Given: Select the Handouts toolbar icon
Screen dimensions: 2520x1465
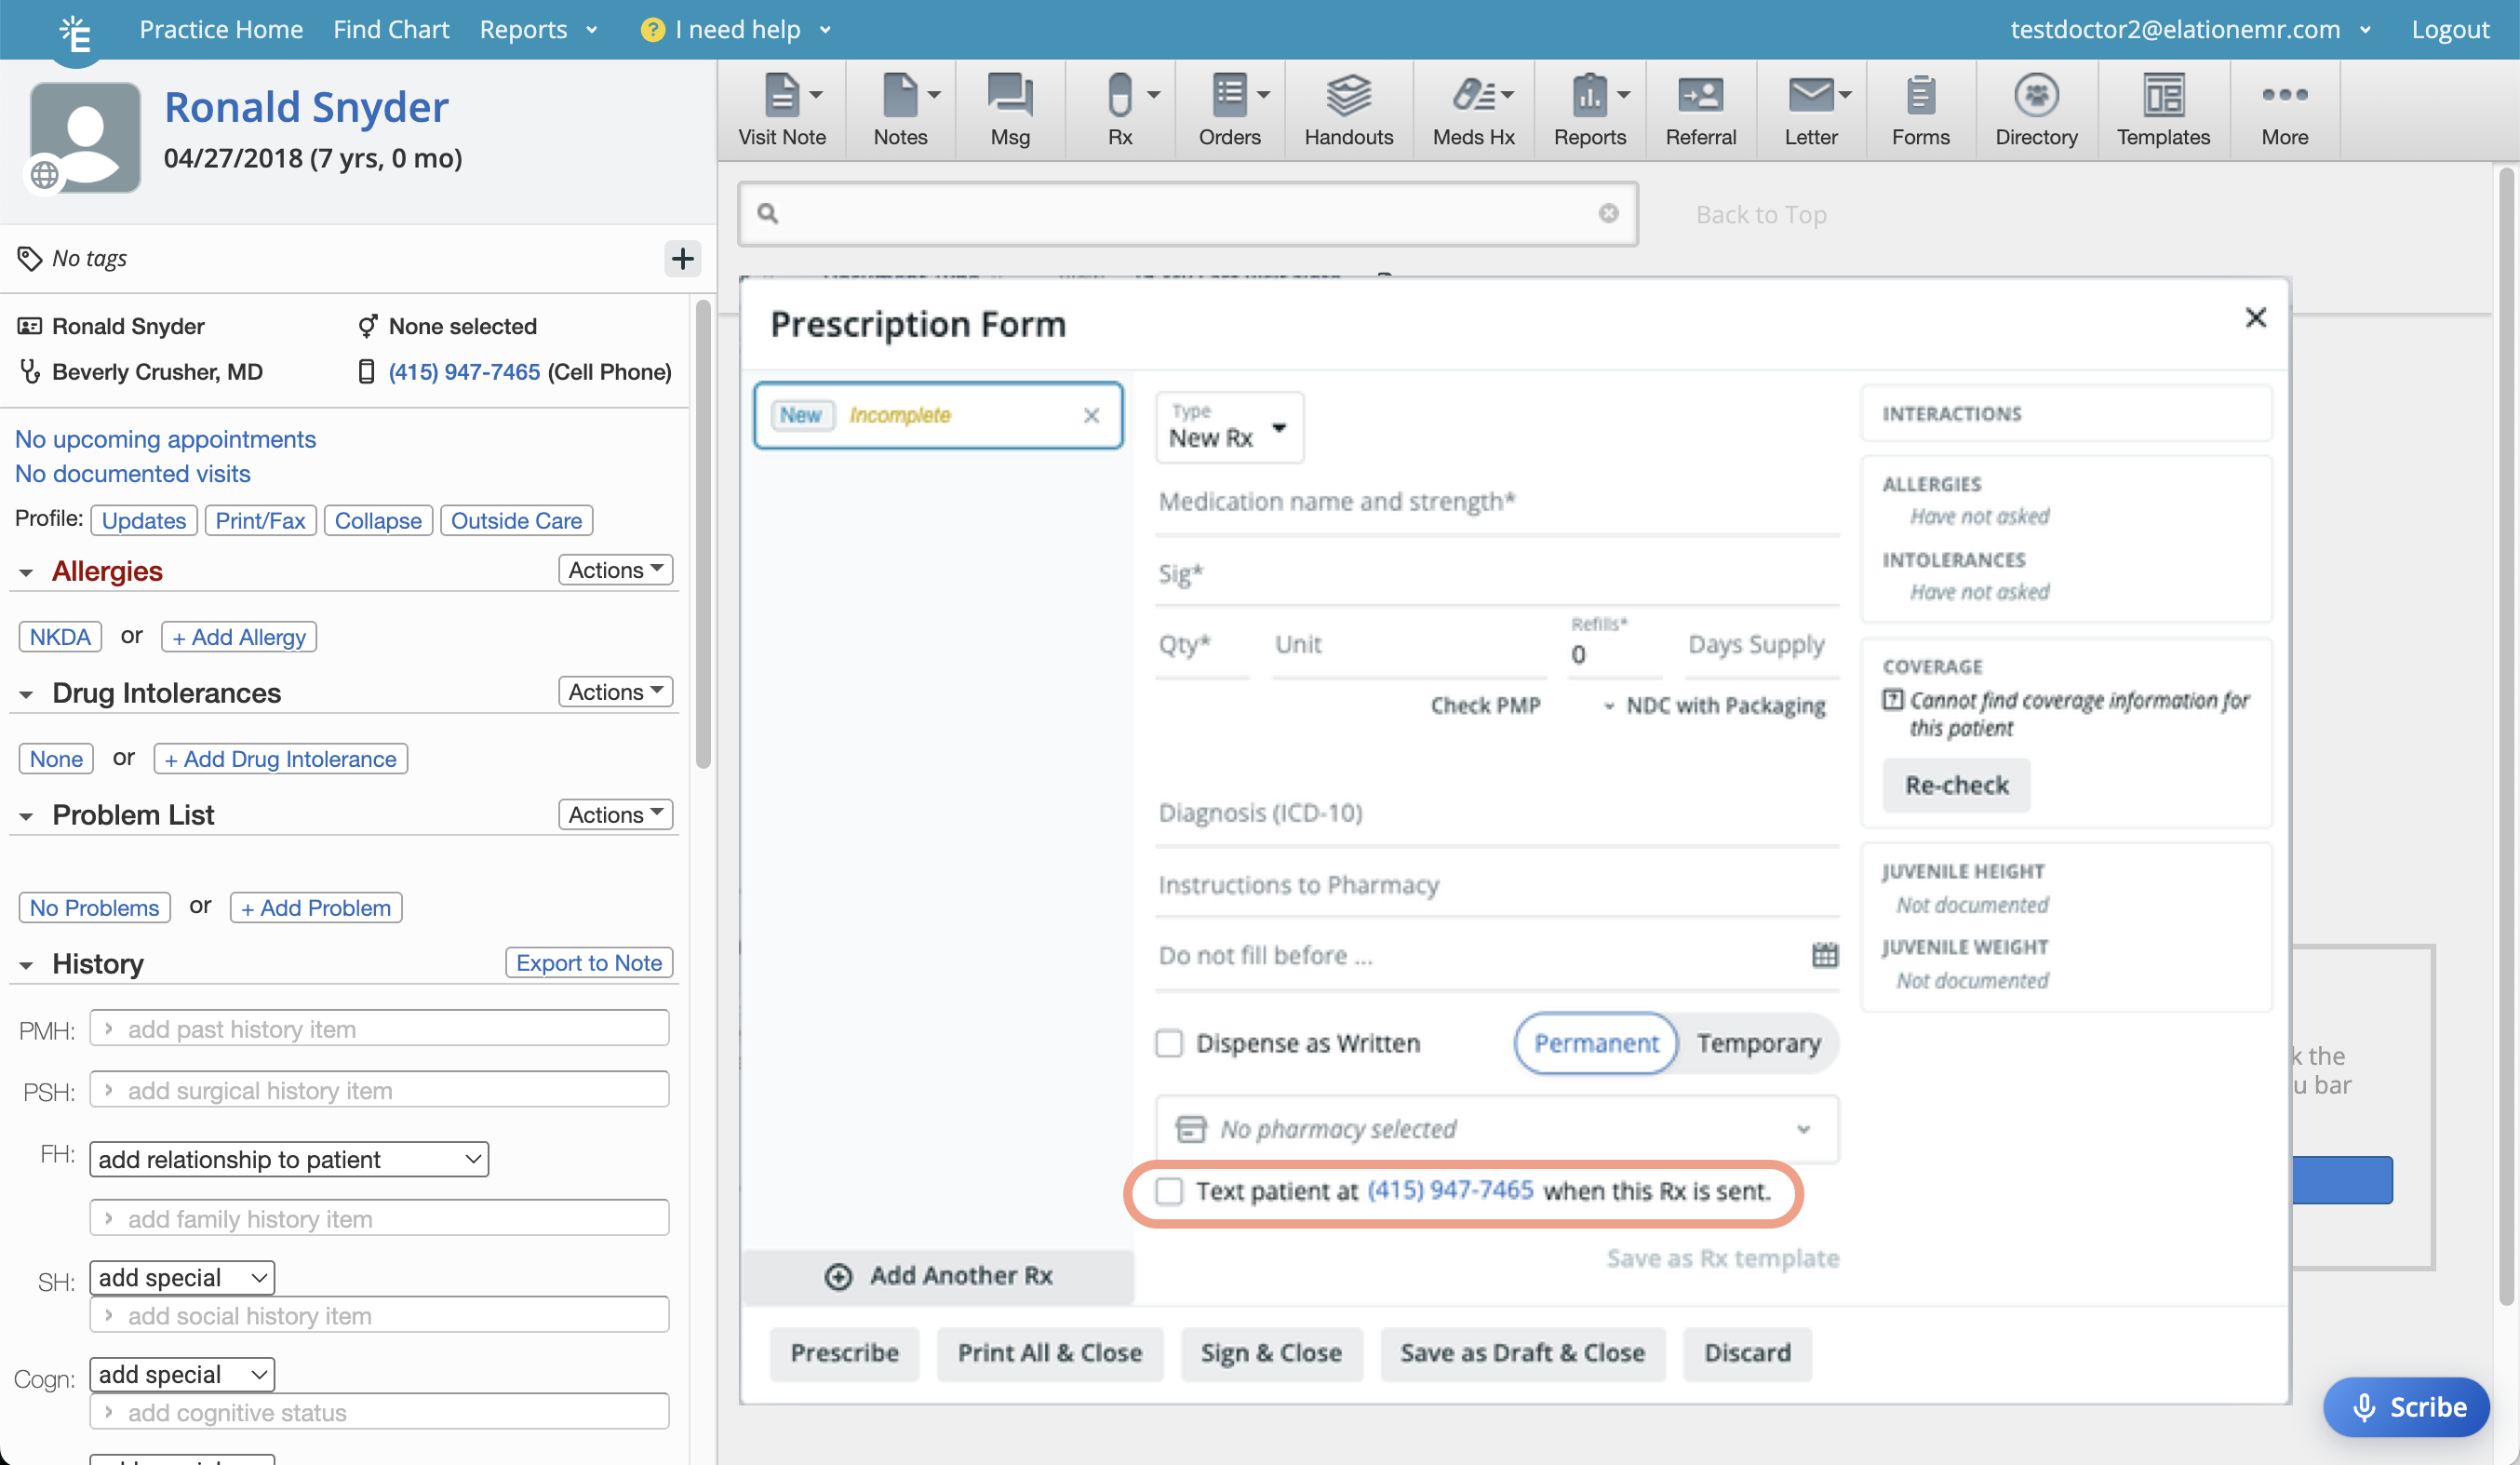Looking at the screenshot, I should (1348, 109).
